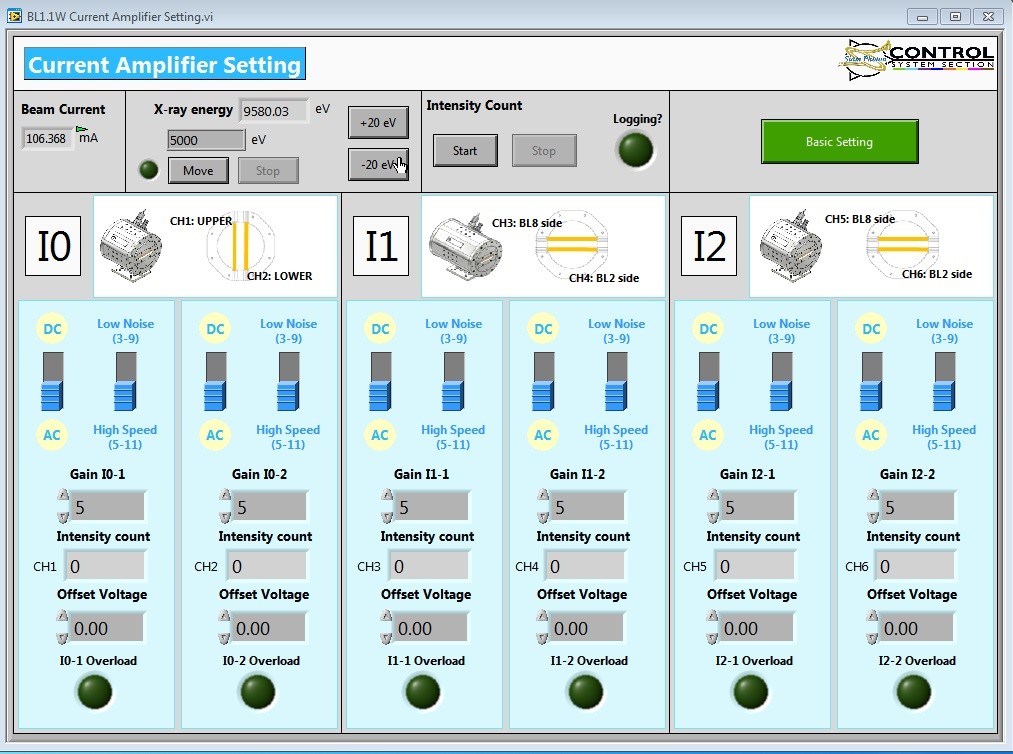Toggle Low Noise/High Speed switch for I2-1
This screenshot has height=754, width=1013.
pyautogui.click(x=781, y=382)
